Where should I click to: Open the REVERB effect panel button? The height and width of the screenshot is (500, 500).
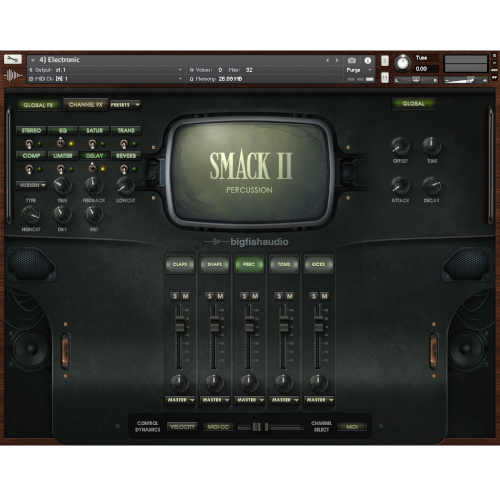pos(126,156)
